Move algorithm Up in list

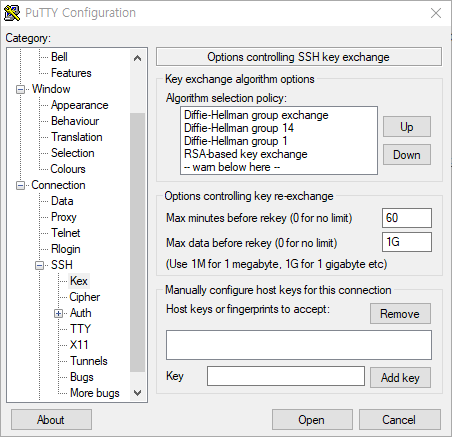(x=407, y=127)
